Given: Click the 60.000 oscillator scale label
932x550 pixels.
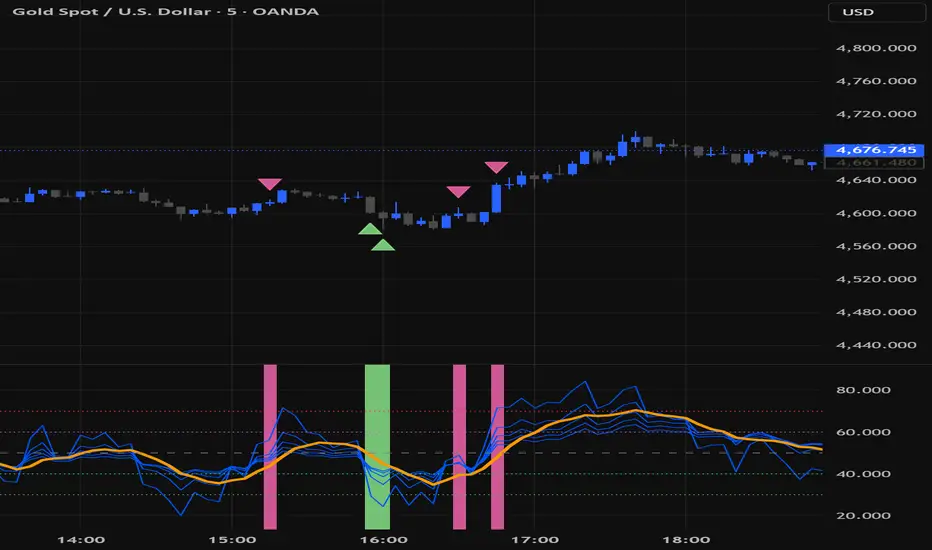Looking at the screenshot, I should 864,432.
